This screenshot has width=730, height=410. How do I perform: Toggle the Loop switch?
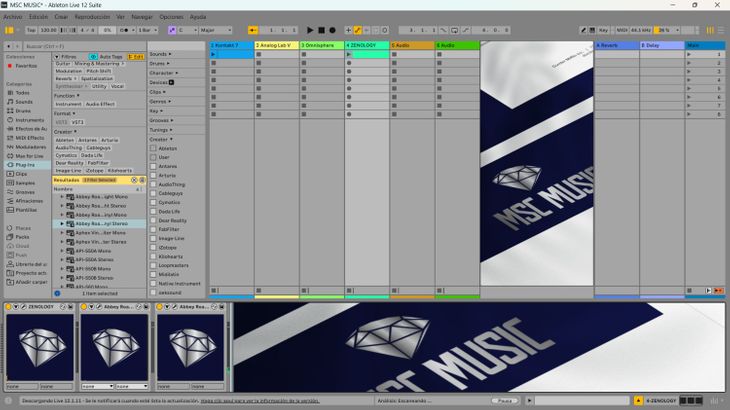coord(454,30)
